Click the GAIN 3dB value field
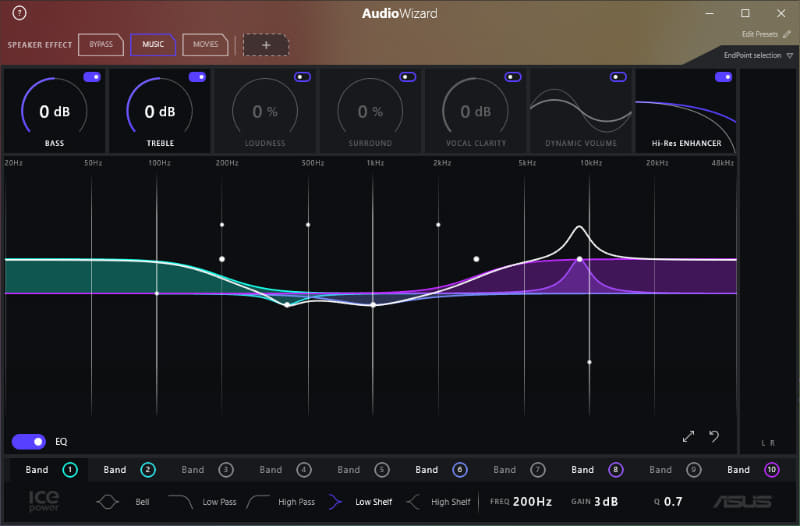 pos(606,502)
